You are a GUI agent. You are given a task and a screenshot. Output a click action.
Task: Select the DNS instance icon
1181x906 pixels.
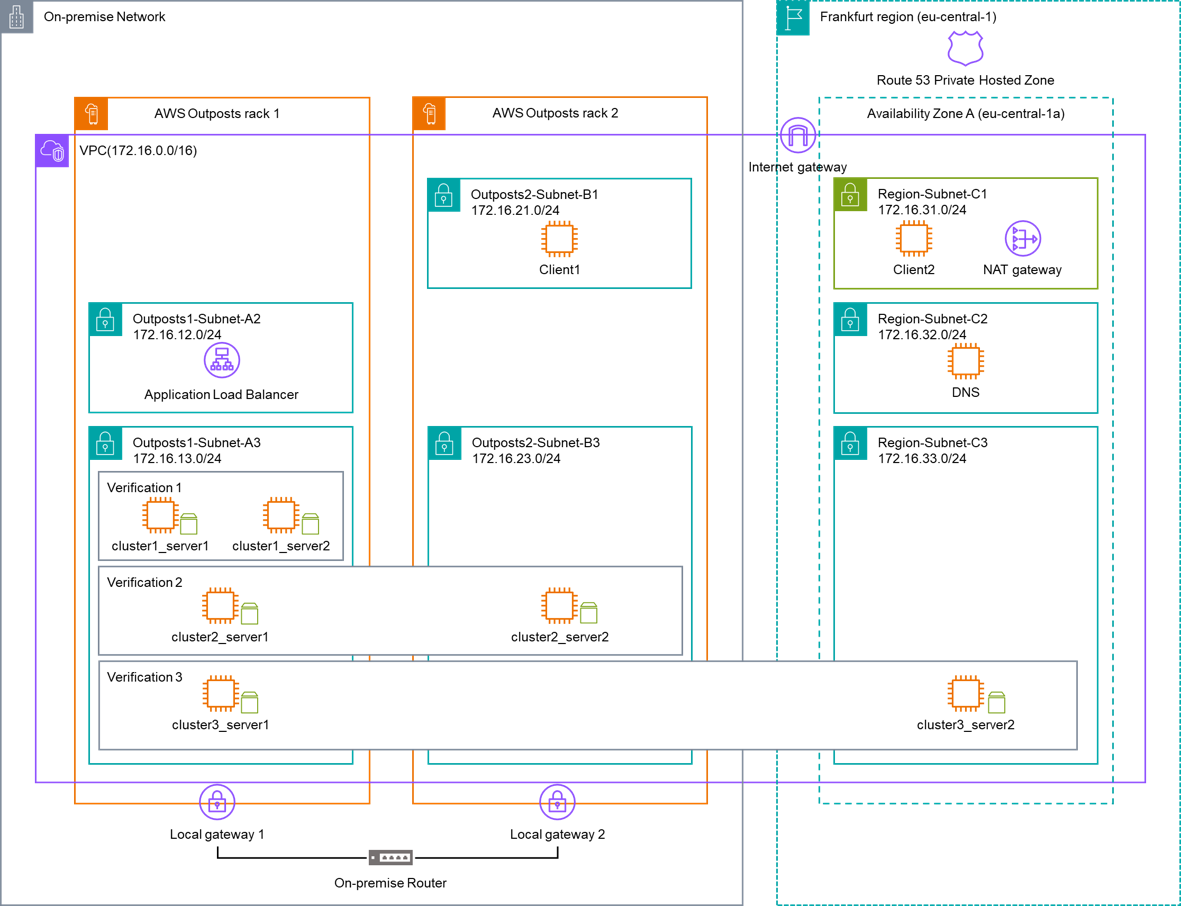[965, 362]
